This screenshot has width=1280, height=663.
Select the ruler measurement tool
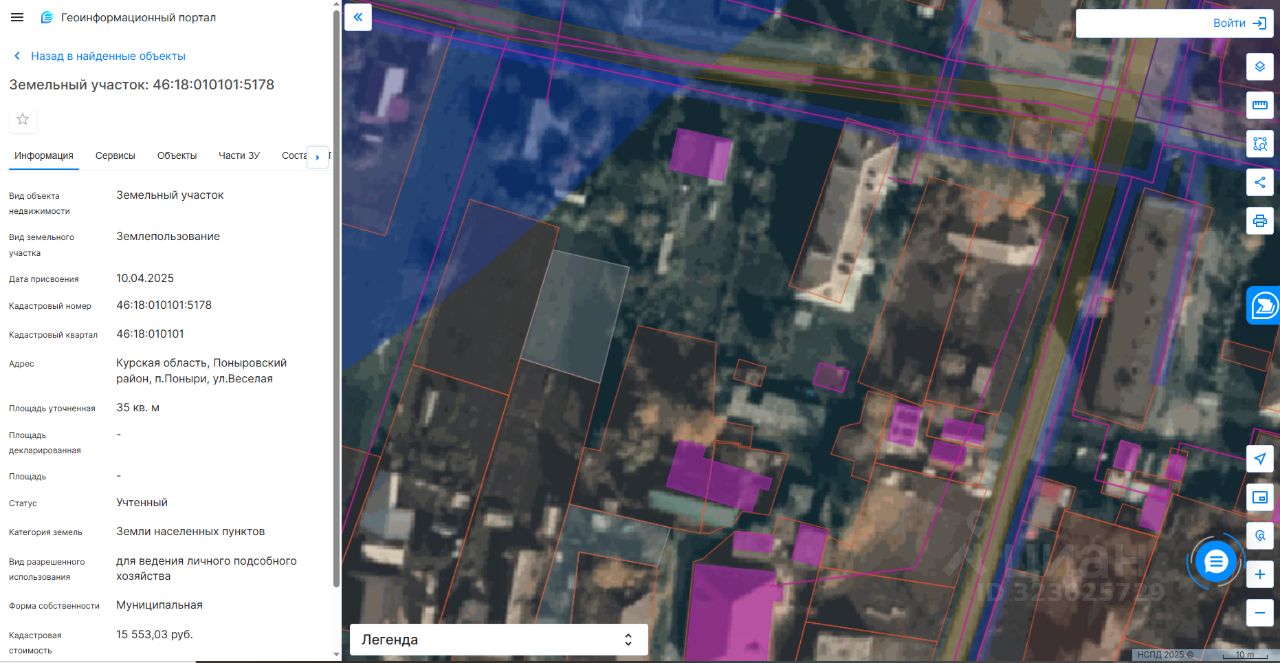tap(1260, 105)
